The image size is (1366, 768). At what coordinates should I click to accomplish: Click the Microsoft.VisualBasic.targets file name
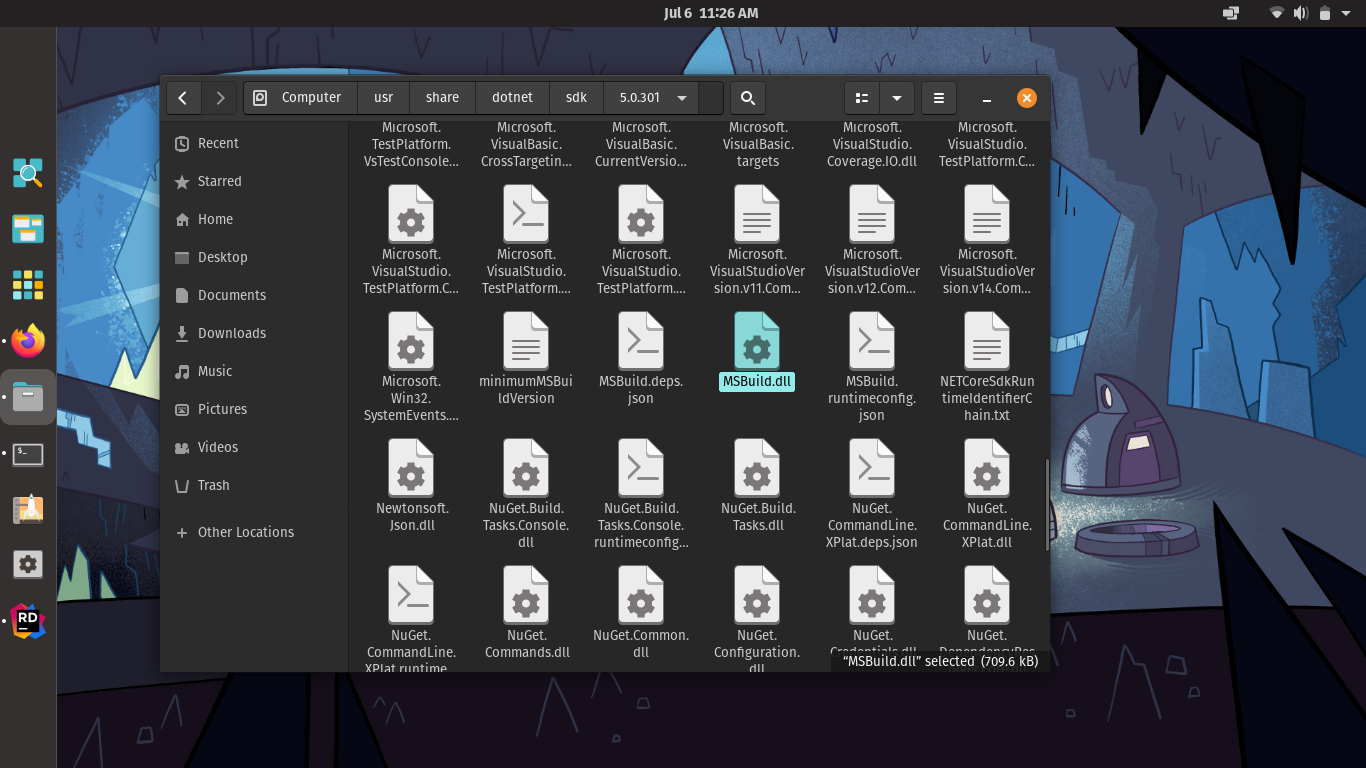pos(757,144)
